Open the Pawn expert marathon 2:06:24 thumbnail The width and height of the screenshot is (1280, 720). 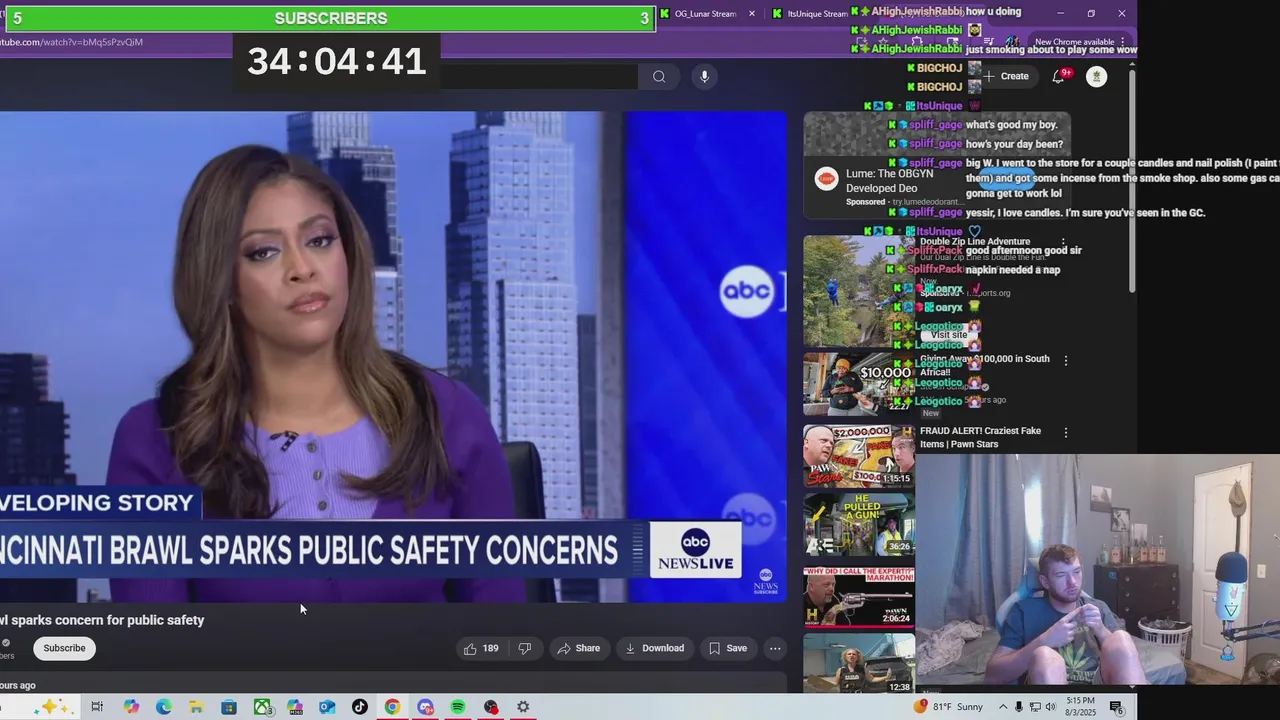(x=859, y=596)
